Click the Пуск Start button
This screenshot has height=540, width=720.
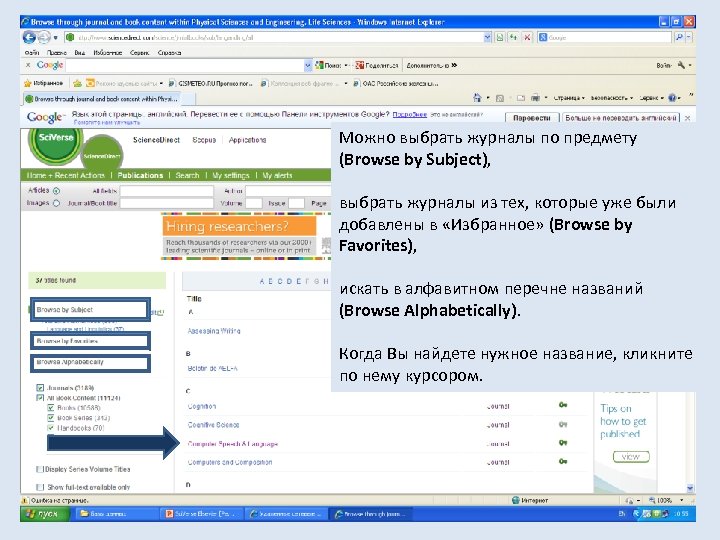point(45,513)
